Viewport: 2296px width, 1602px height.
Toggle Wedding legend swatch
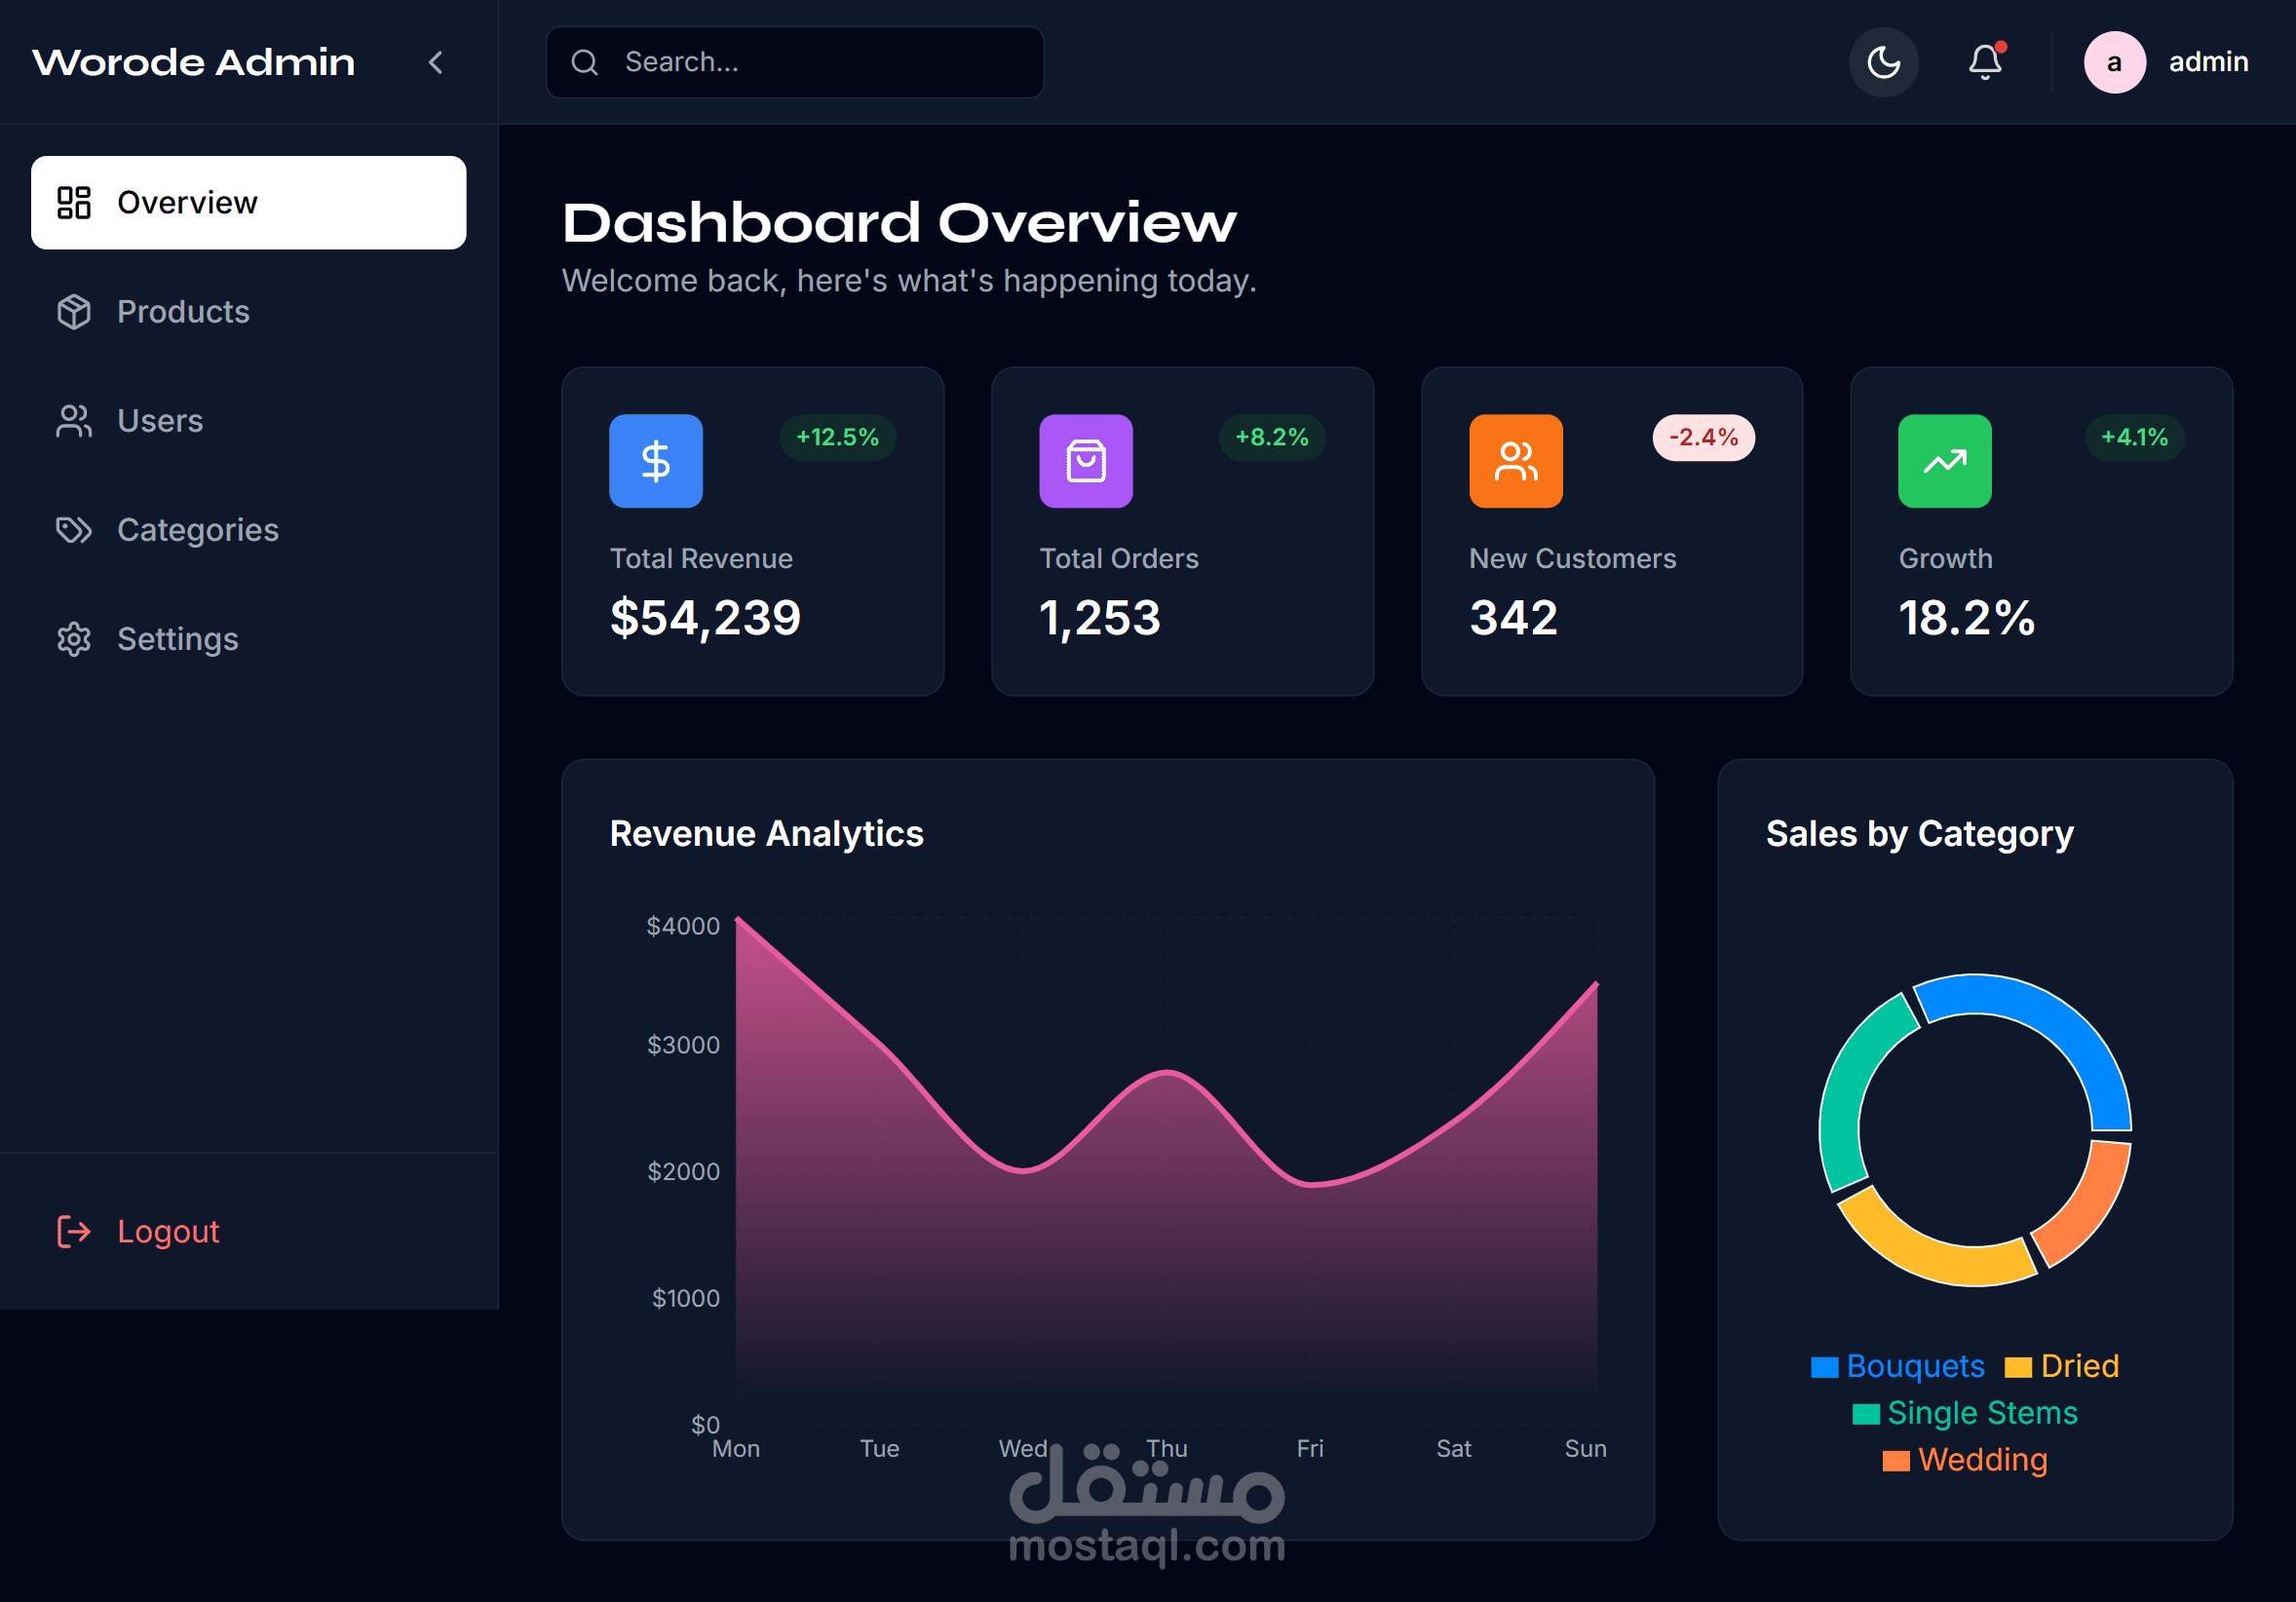1896,1461
